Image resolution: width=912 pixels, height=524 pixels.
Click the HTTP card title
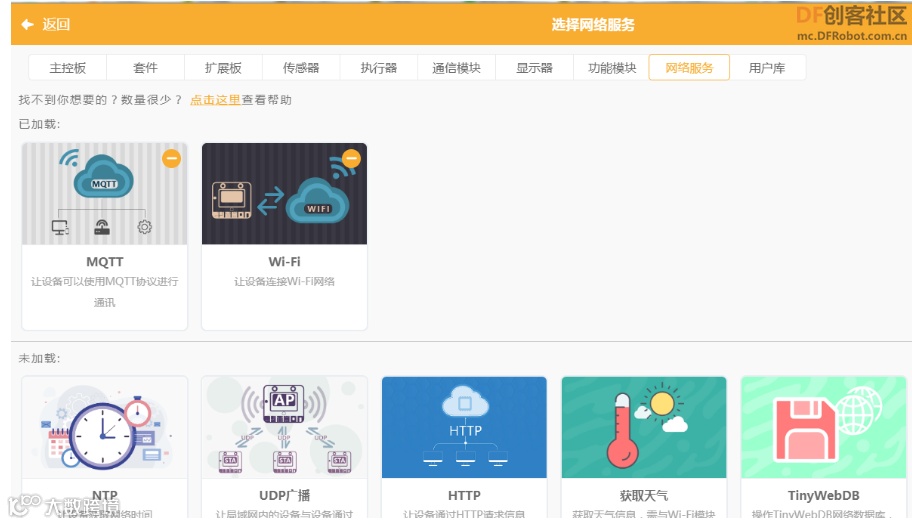point(464,496)
